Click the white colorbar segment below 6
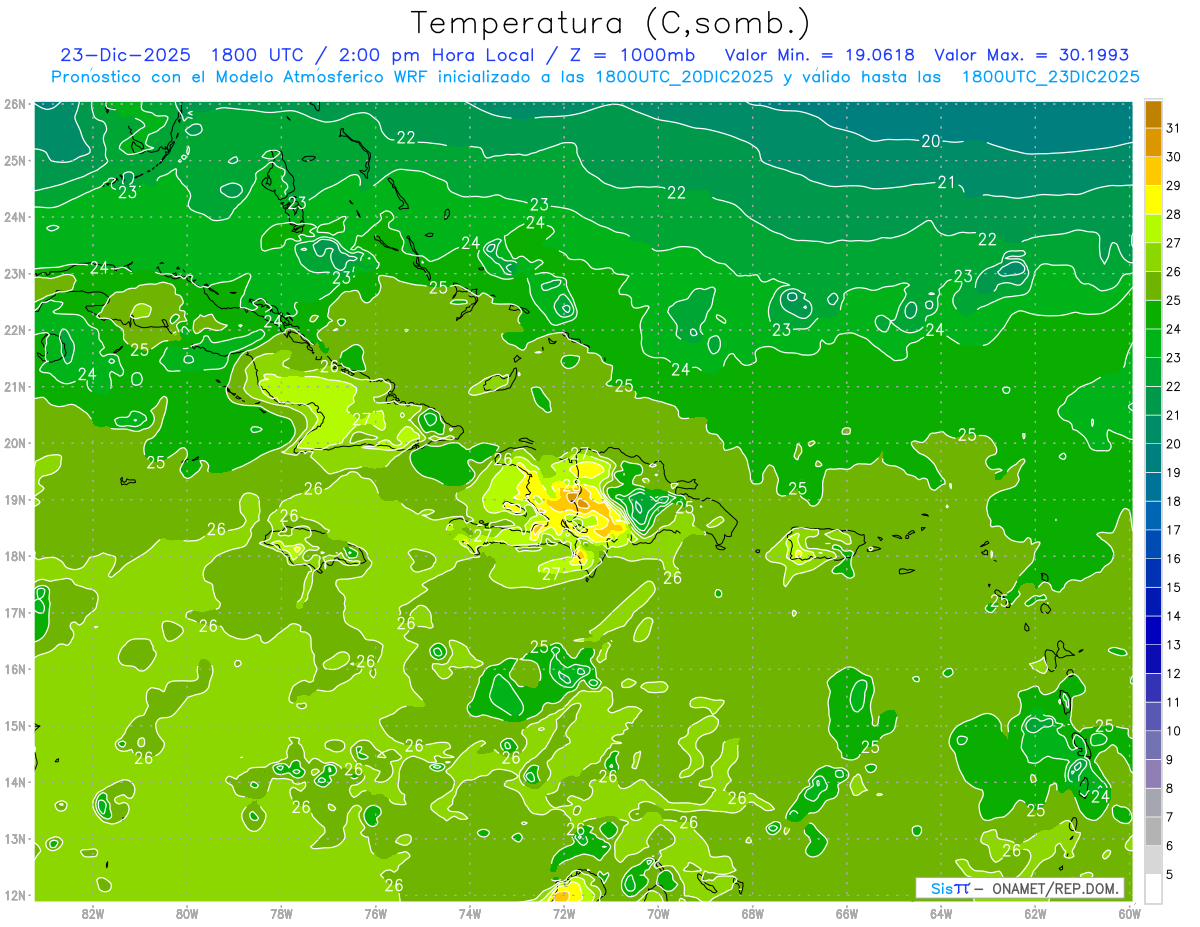This screenshot has height=927, width=1200. pos(1153,888)
